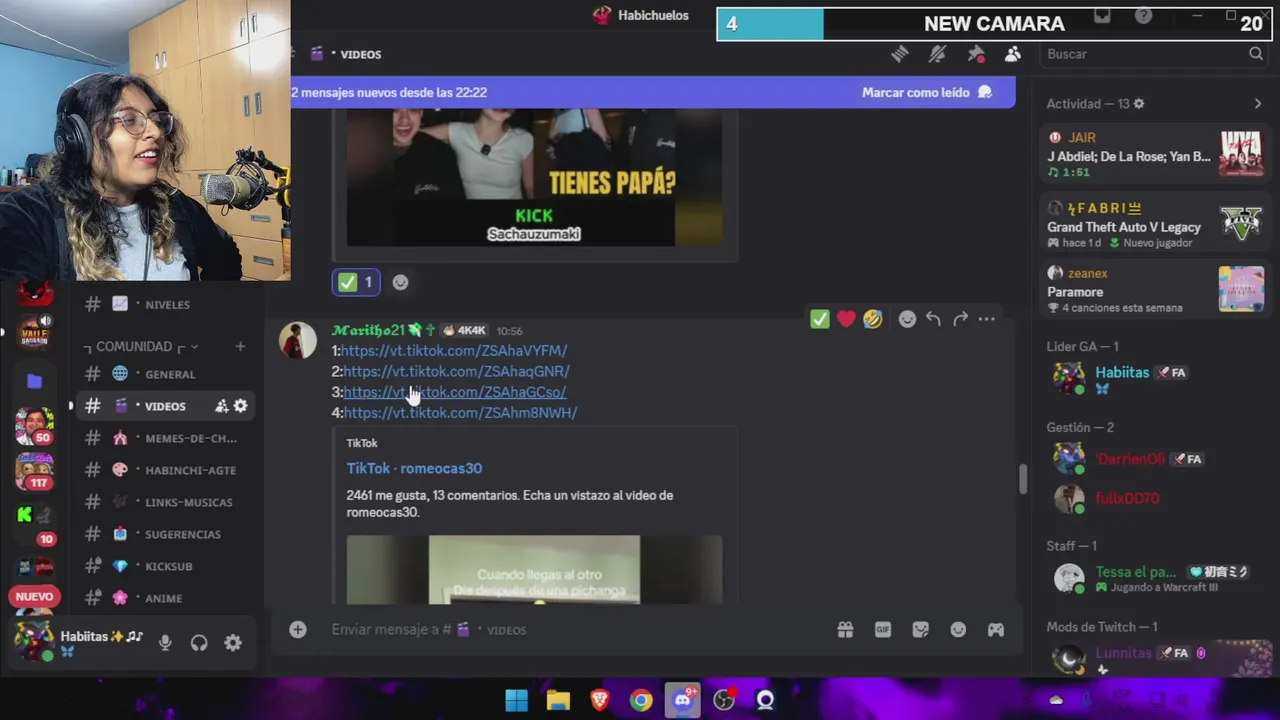Open TikTok link ZSAhaGCso
The height and width of the screenshot is (720, 1280).
(455, 392)
